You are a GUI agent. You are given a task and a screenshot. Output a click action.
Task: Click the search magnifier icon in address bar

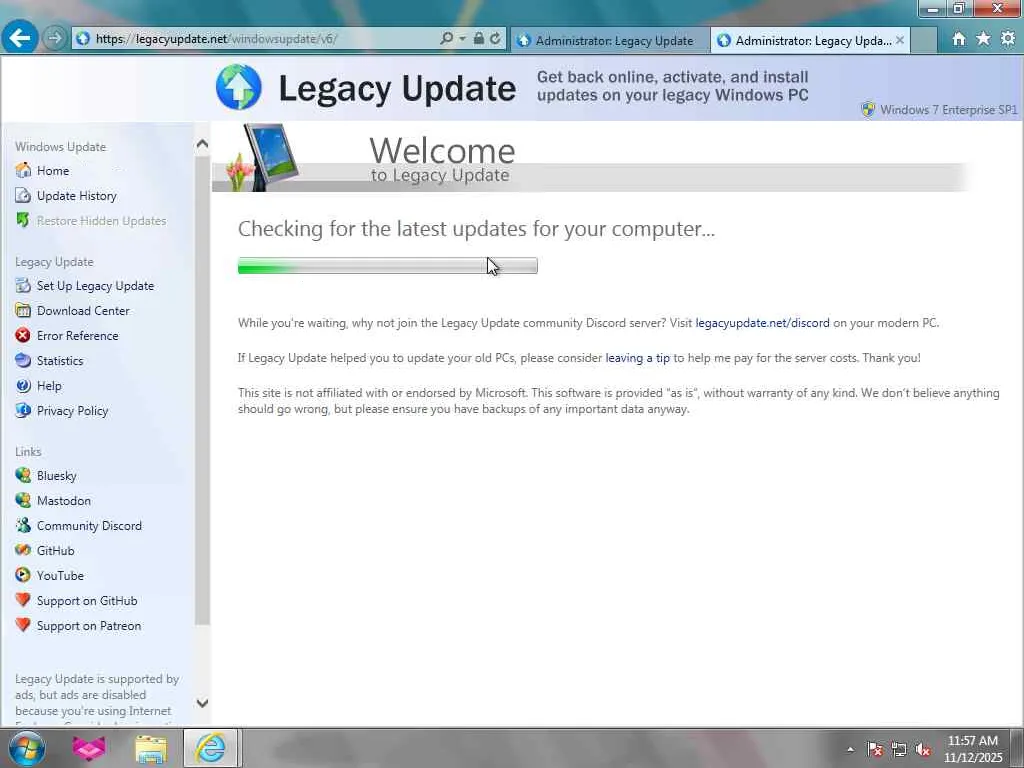click(447, 39)
